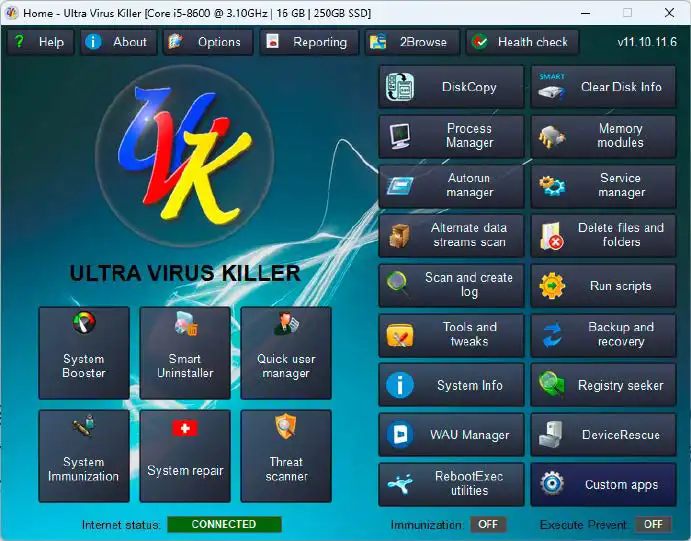Click the Options toolbar icon
691x541 pixels.
(x=175, y=42)
